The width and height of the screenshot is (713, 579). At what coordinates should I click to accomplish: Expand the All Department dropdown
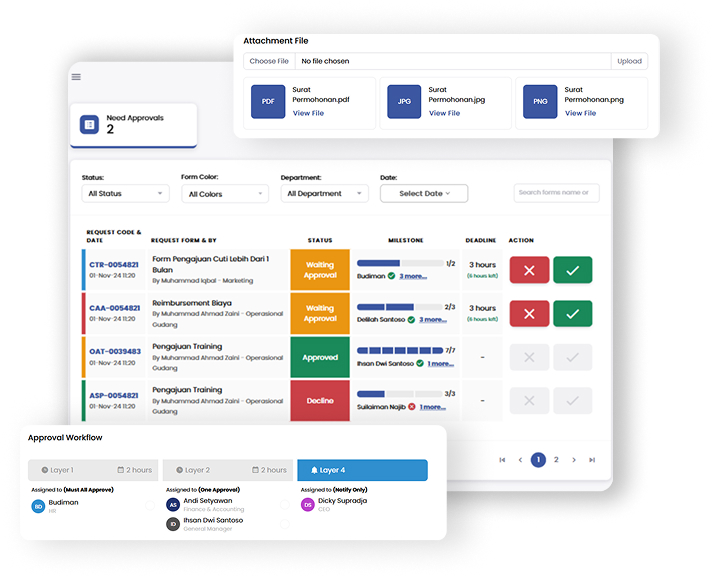click(x=325, y=194)
